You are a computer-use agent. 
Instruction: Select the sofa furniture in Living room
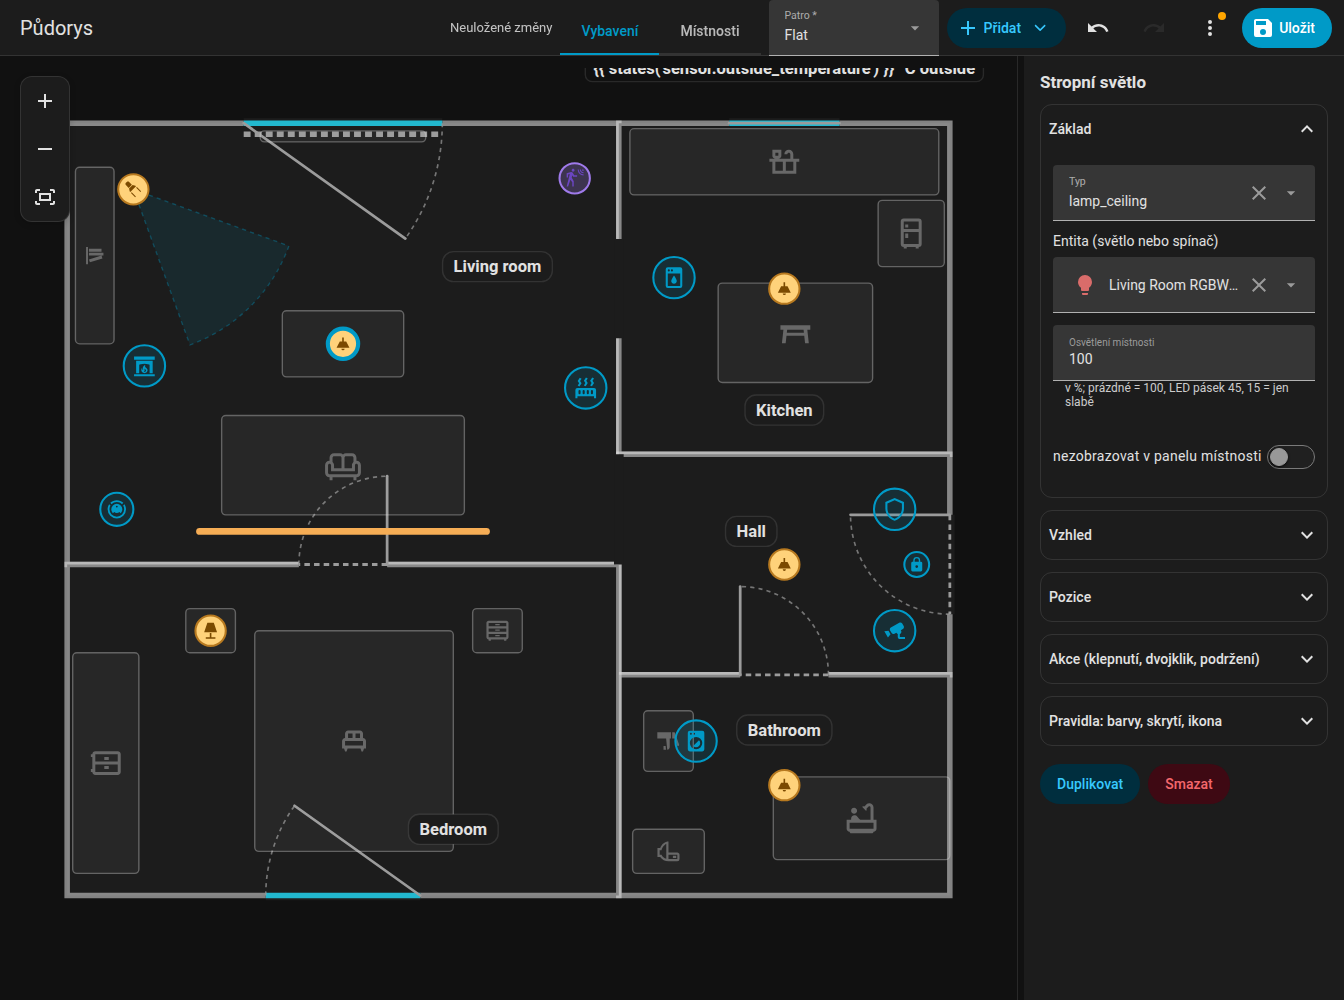click(343, 466)
